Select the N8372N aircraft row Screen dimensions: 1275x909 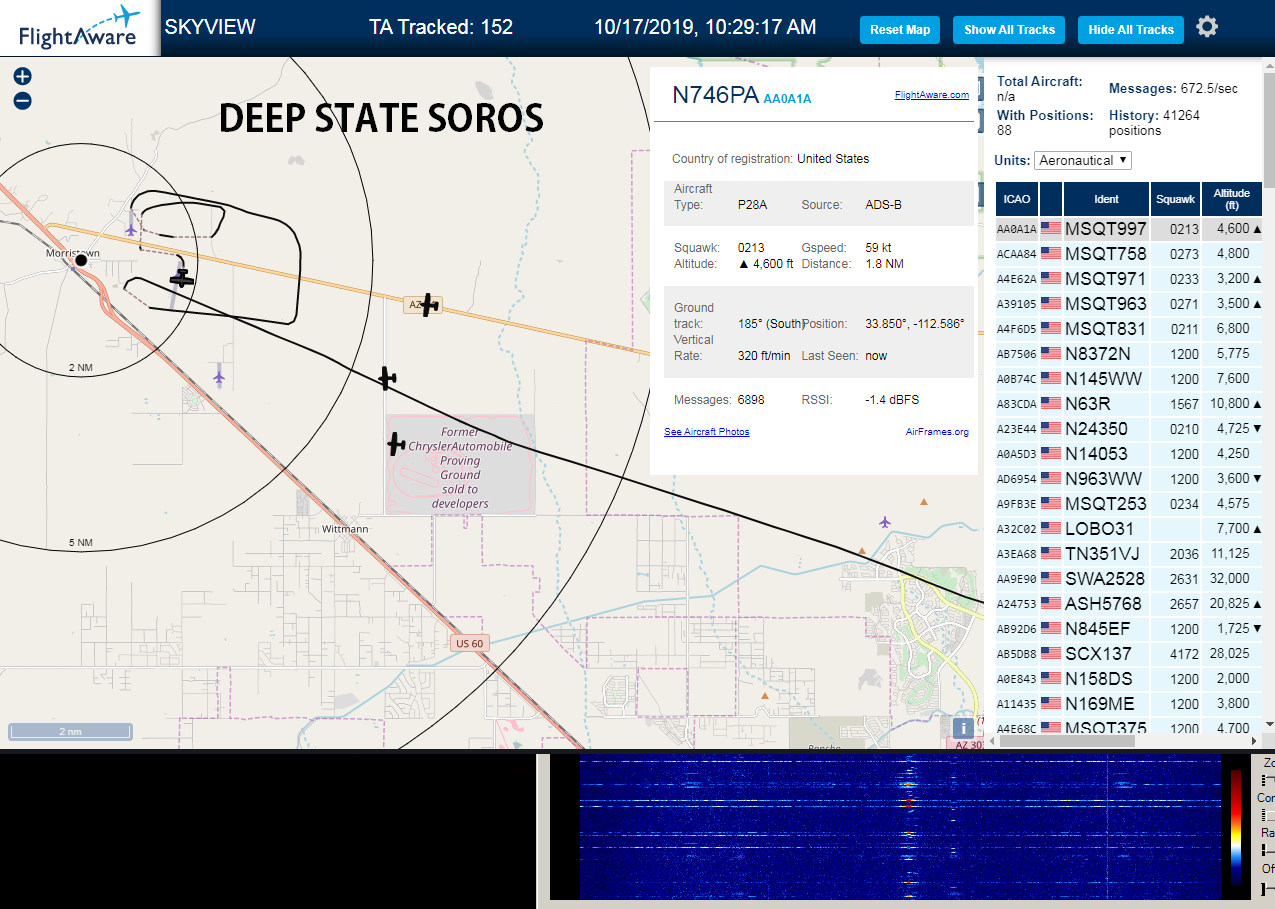pos(1129,354)
